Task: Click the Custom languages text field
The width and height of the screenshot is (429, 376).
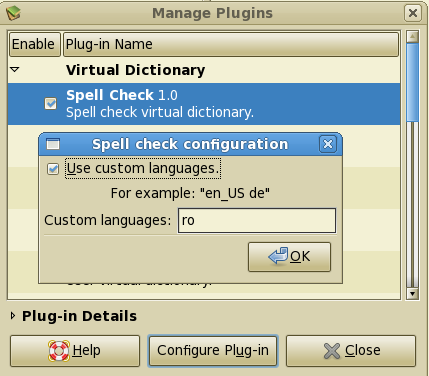Action: (257, 220)
